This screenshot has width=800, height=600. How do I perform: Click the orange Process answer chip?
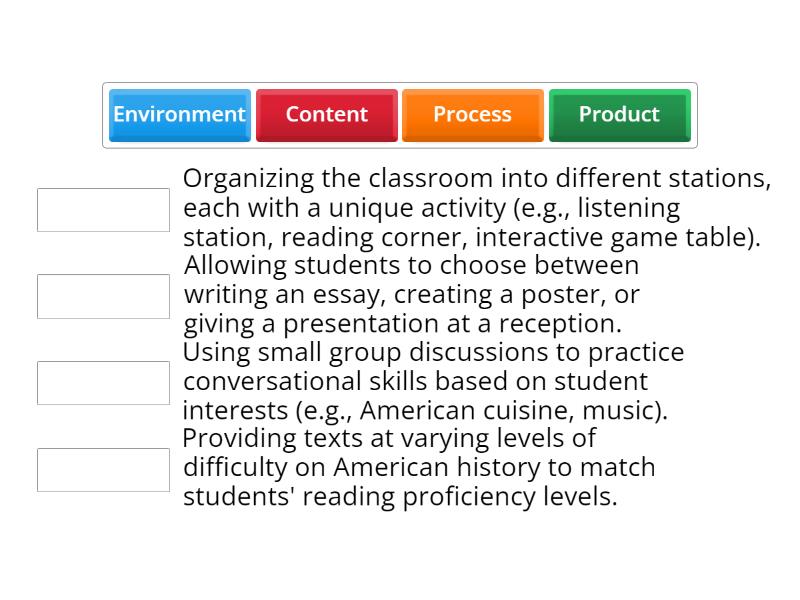coord(472,115)
